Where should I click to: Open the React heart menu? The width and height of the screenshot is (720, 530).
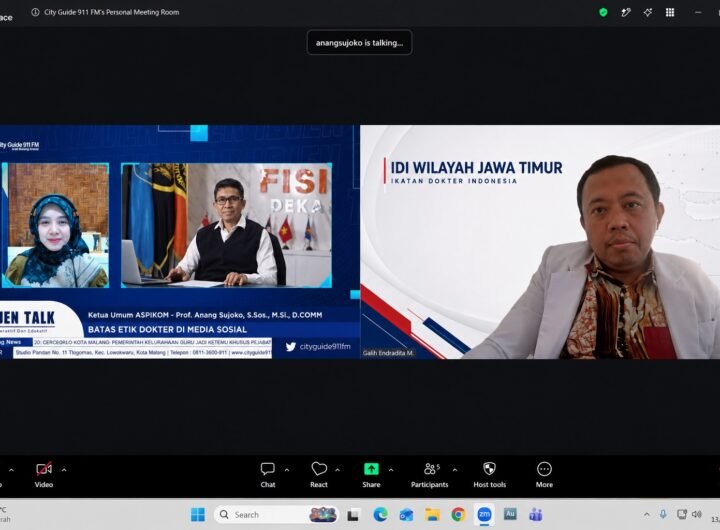(319, 475)
